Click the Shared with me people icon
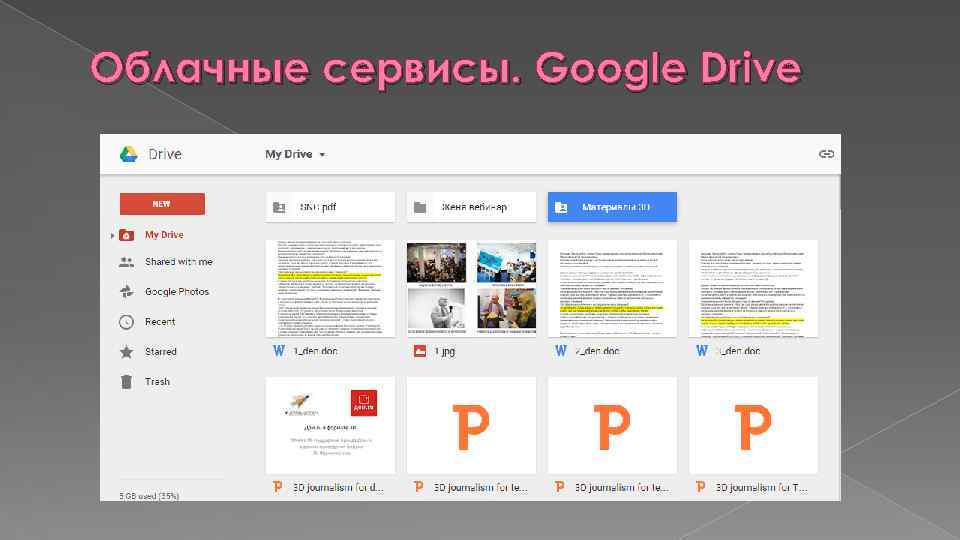Screen dimensions: 960x540 (x=127, y=262)
